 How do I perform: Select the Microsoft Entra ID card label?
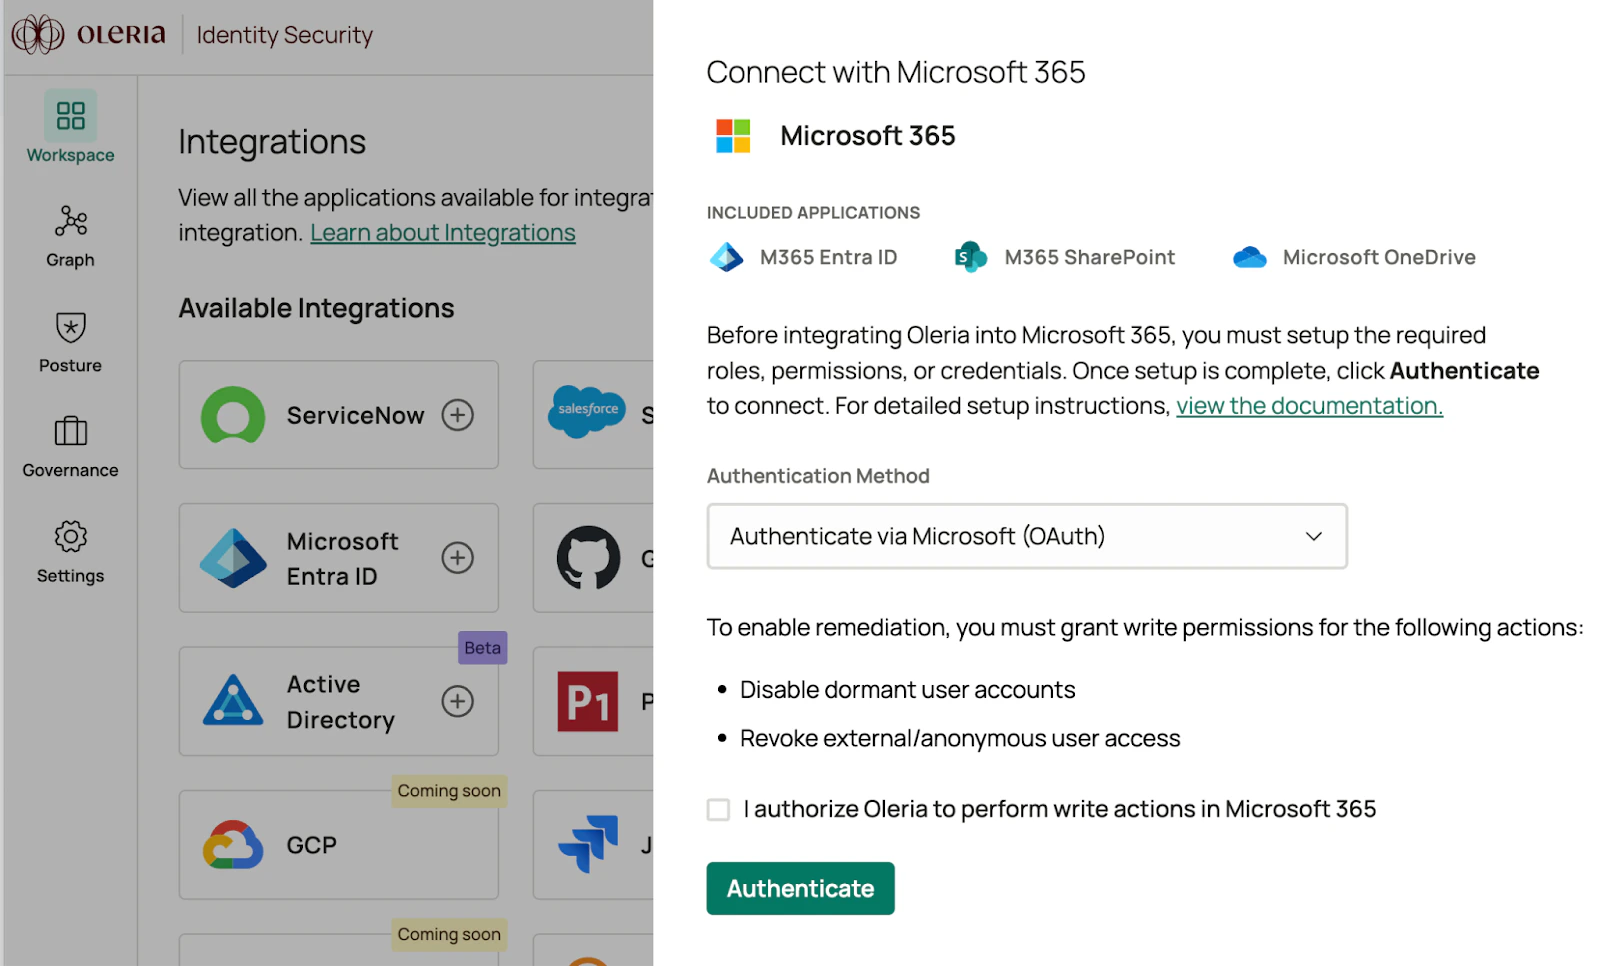(342, 559)
